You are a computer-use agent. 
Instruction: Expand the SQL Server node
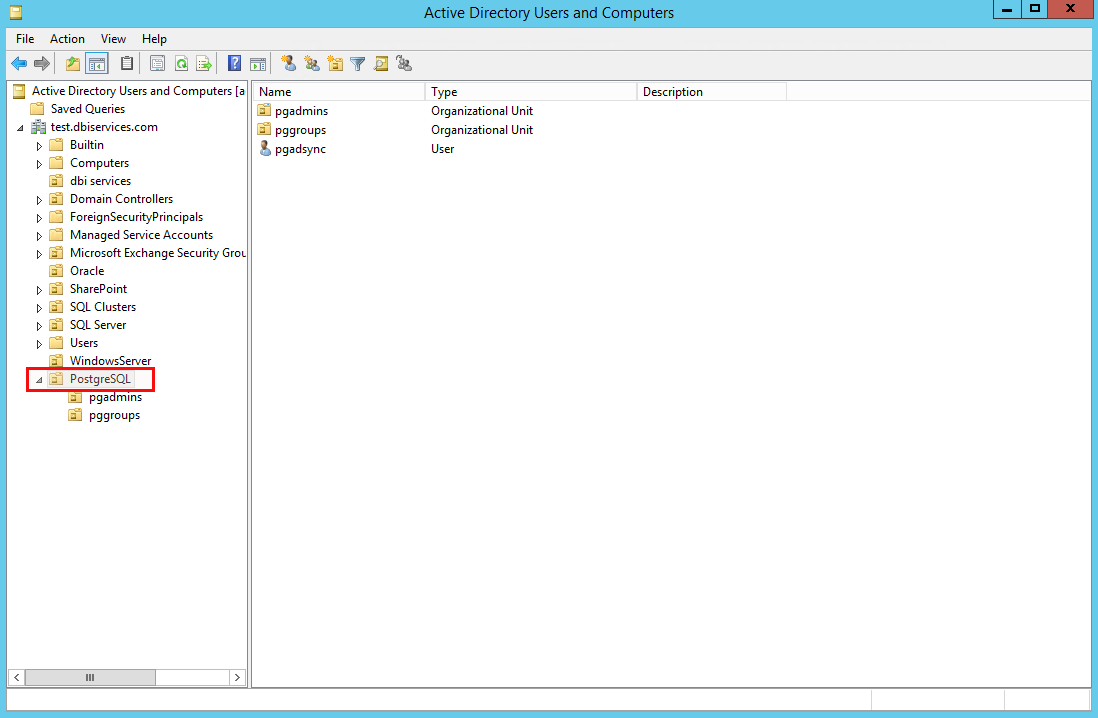point(39,326)
